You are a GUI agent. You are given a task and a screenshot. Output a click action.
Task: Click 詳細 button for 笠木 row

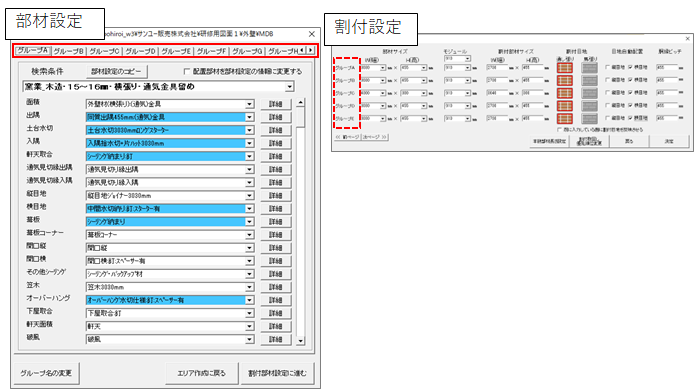click(x=275, y=287)
